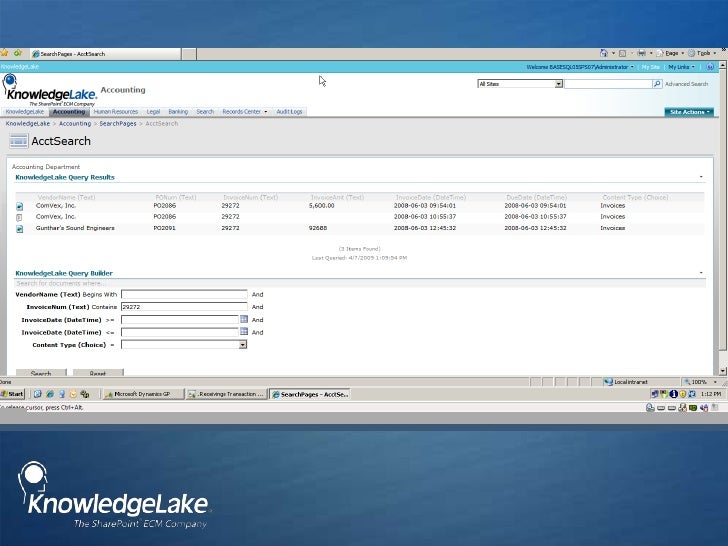Click the Windows Start button
The image size is (728, 546).
coord(13,394)
